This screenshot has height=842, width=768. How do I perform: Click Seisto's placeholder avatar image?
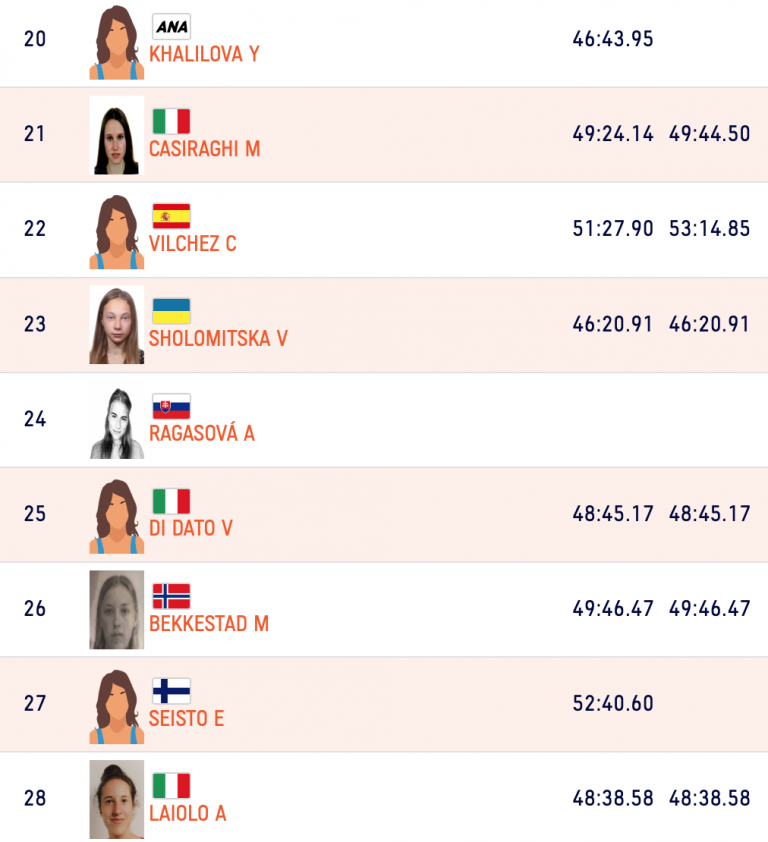(116, 705)
